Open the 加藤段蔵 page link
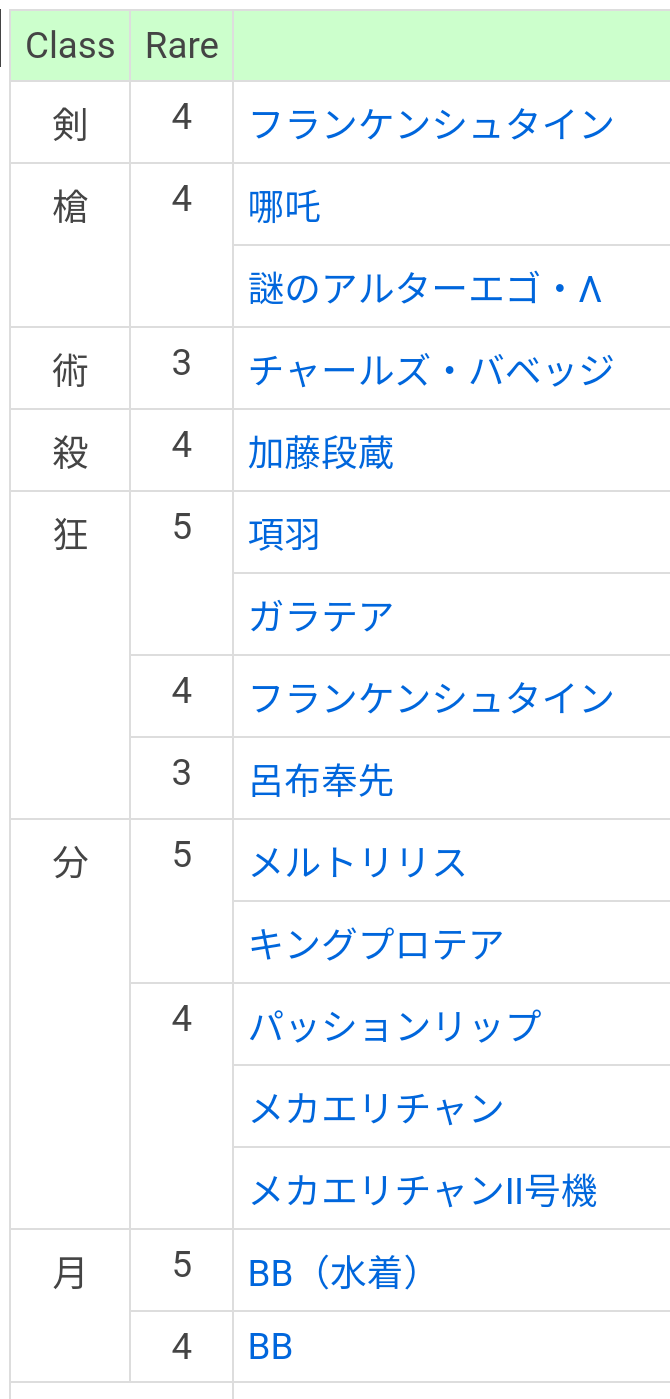 click(x=321, y=453)
